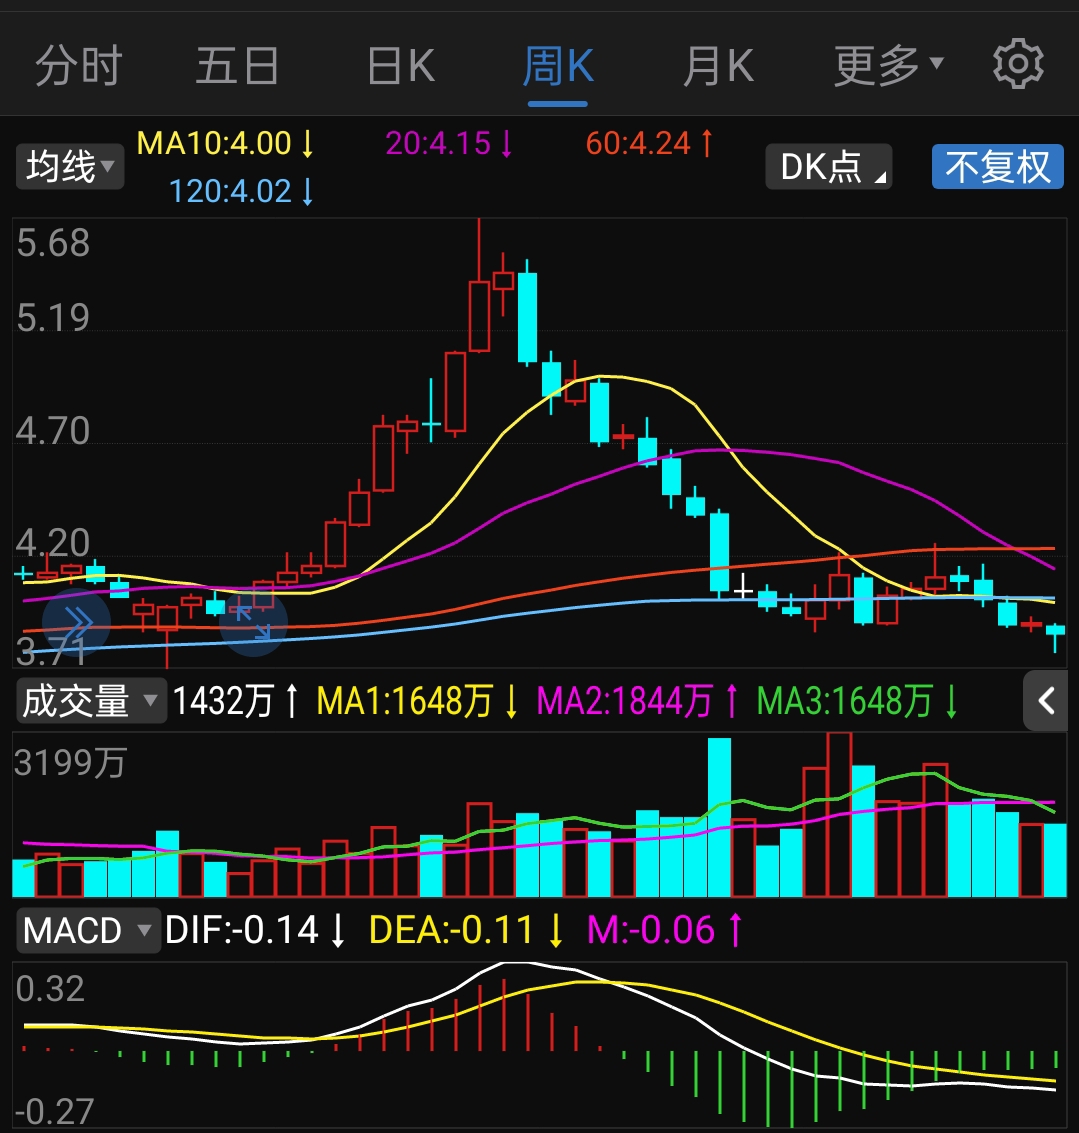This screenshot has height=1133, width=1079.
Task: Open the 更多 dropdown
Action: coord(888,66)
